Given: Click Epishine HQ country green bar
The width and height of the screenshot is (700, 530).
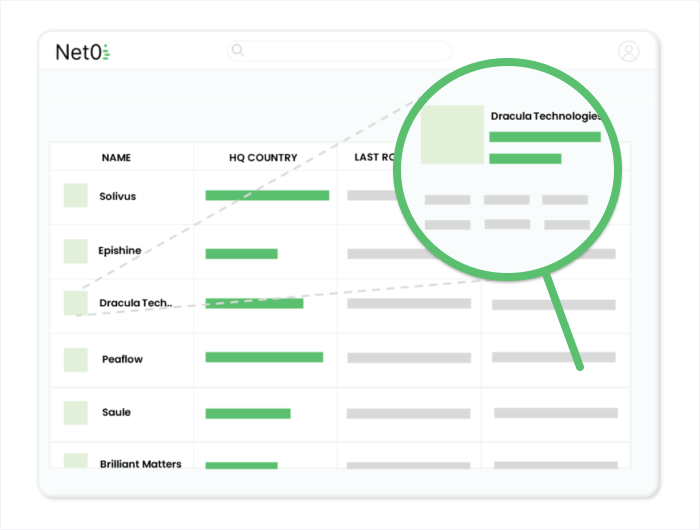Looking at the screenshot, I should point(242,254).
